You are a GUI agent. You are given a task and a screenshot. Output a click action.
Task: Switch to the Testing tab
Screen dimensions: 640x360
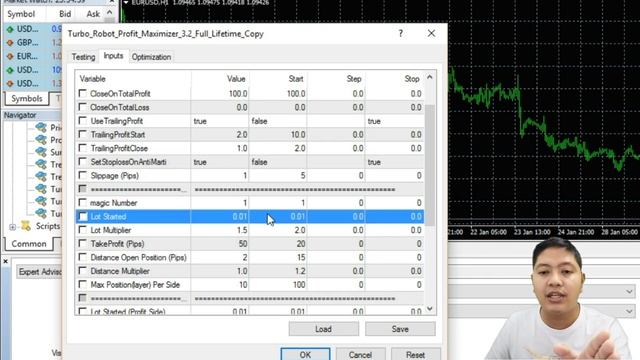click(83, 57)
